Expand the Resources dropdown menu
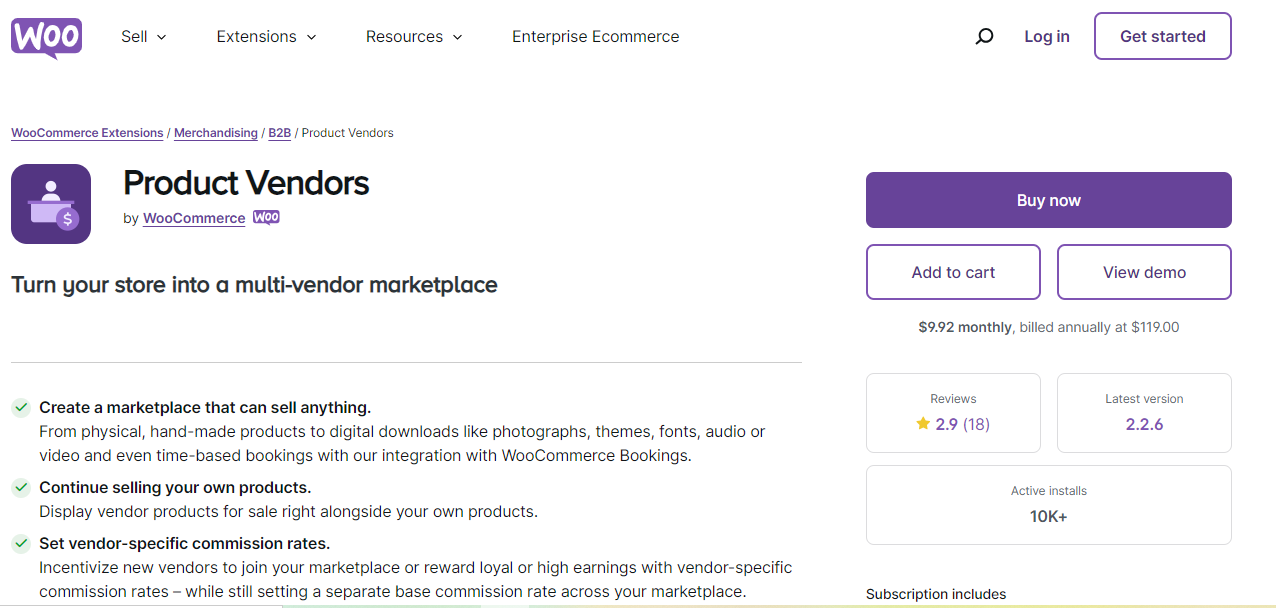 414,37
